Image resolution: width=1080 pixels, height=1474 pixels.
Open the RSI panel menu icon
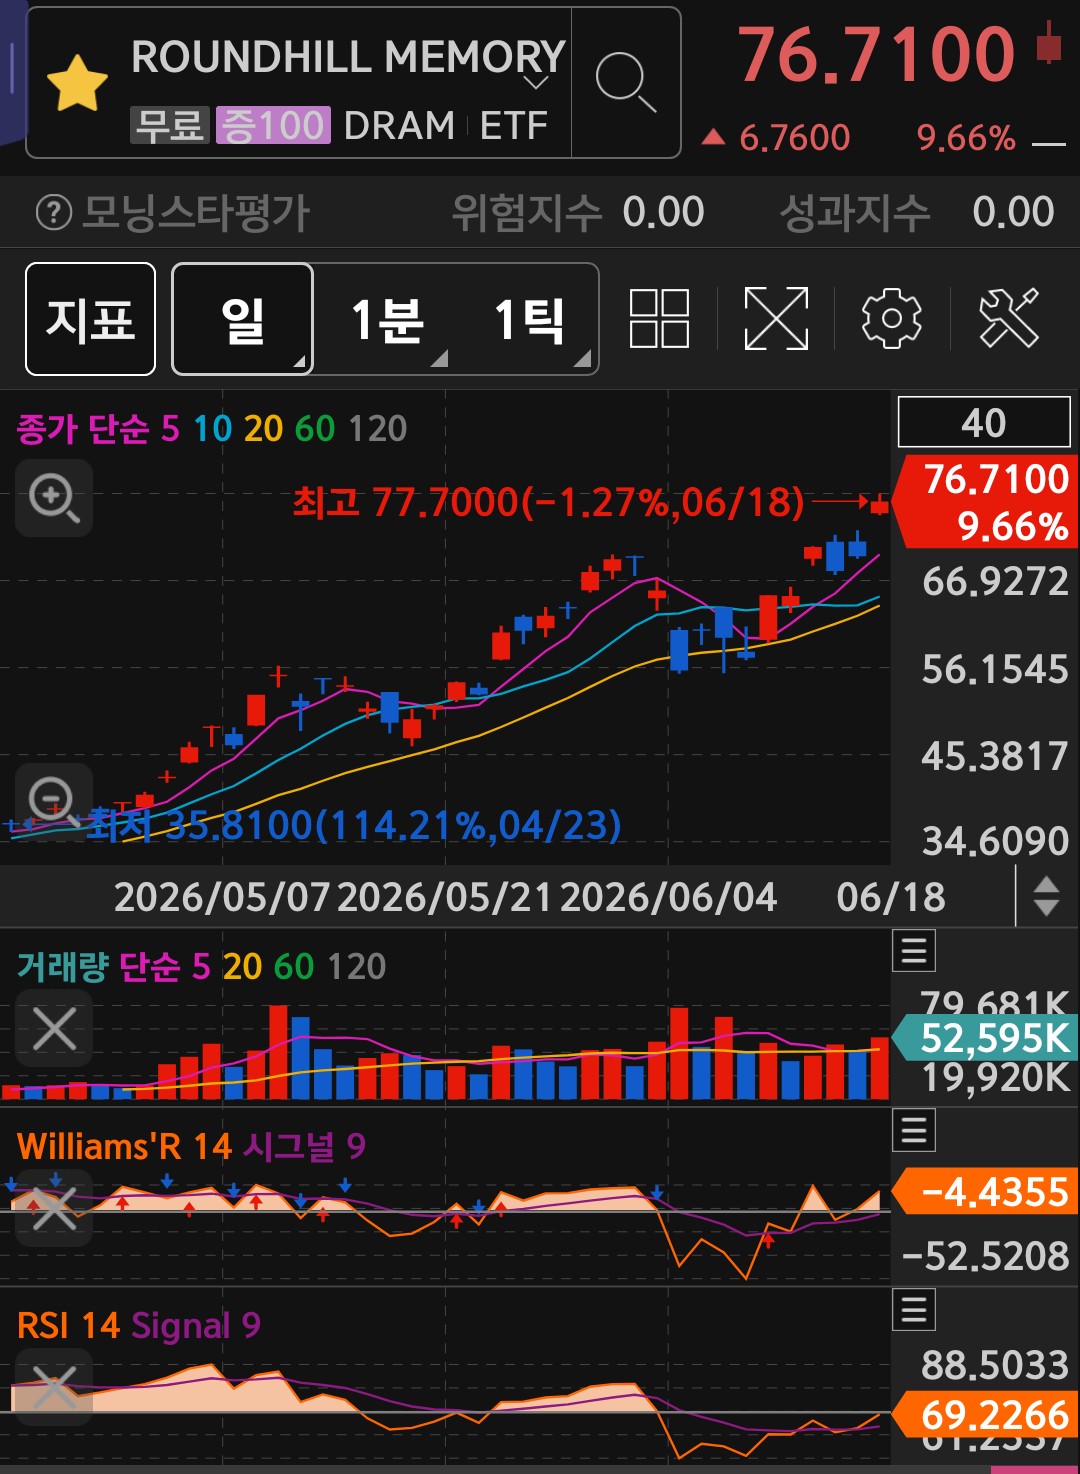pyautogui.click(x=914, y=1309)
